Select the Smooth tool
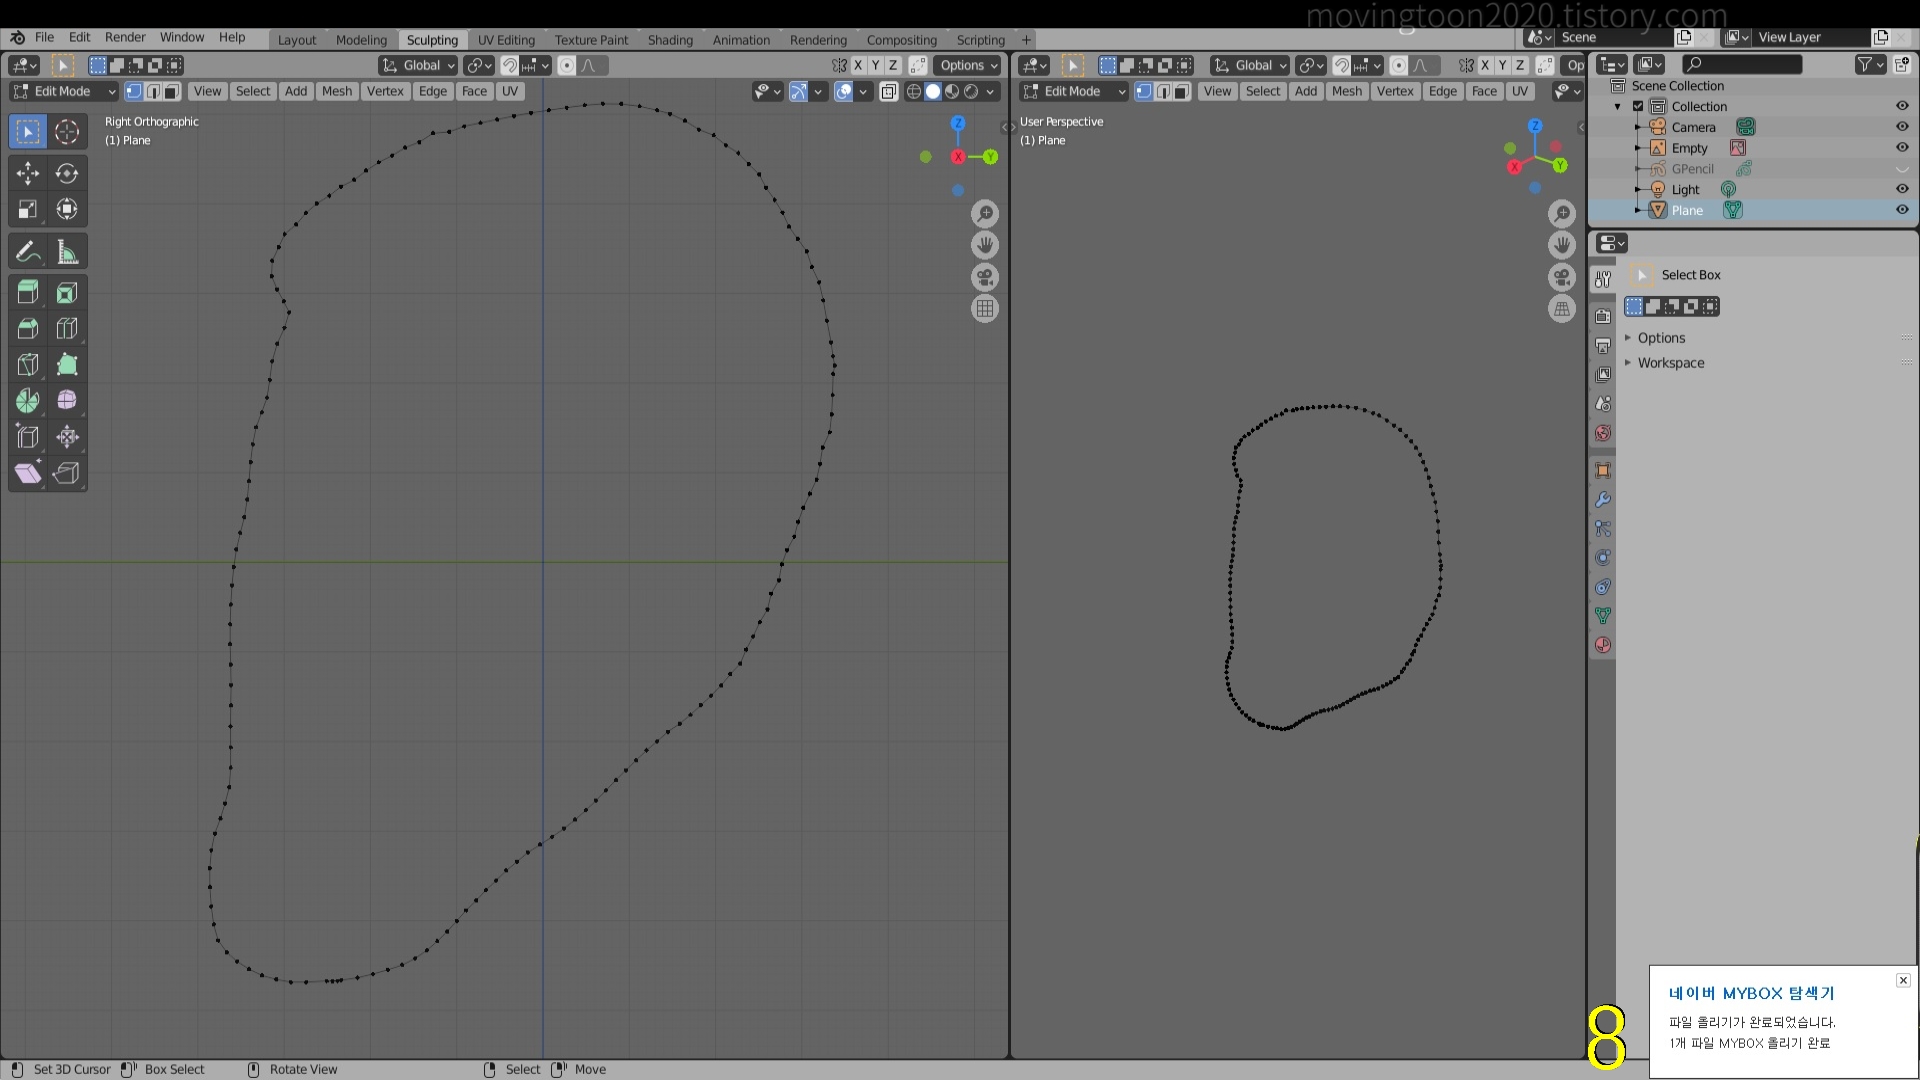 coord(67,401)
